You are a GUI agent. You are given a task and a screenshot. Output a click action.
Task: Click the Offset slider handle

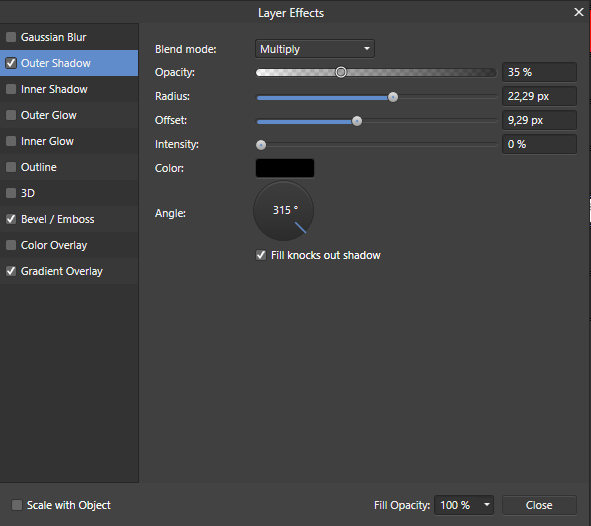click(357, 121)
